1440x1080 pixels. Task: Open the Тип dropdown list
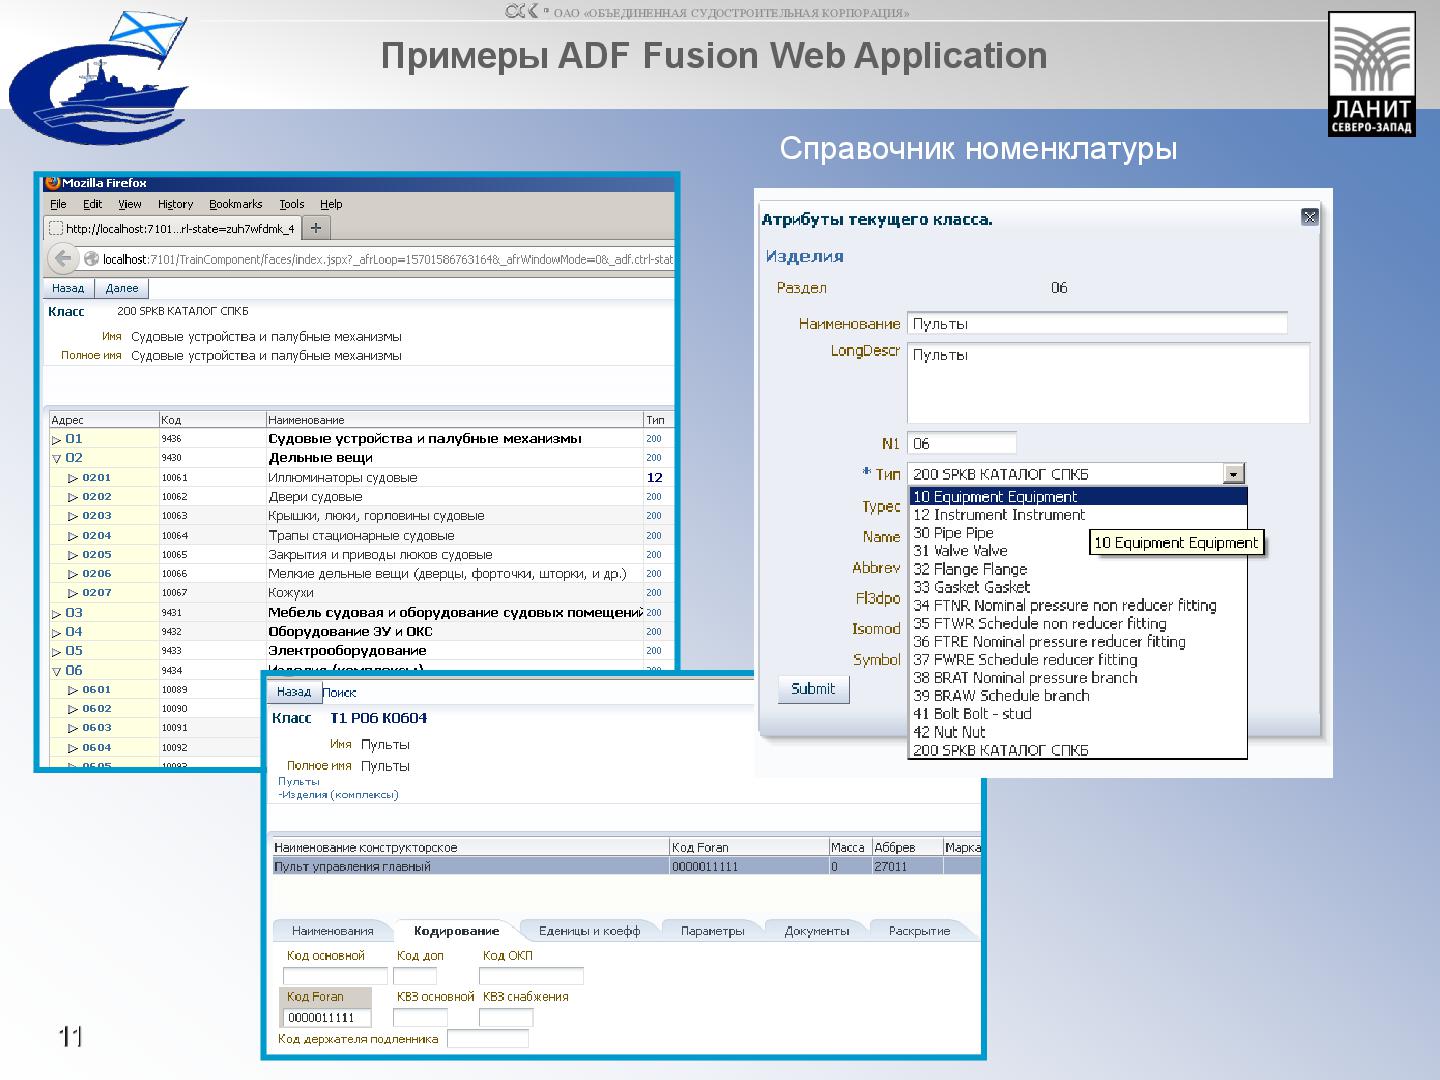click(x=1235, y=473)
